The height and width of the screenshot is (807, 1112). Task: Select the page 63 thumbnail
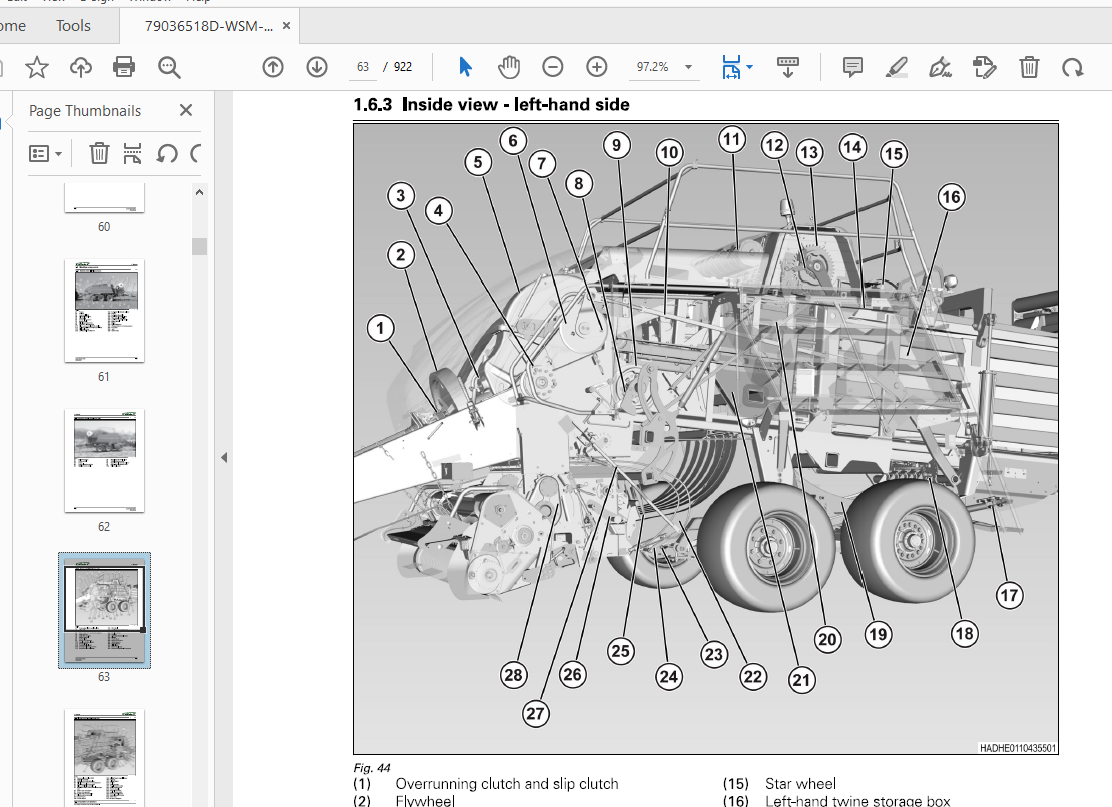point(104,611)
